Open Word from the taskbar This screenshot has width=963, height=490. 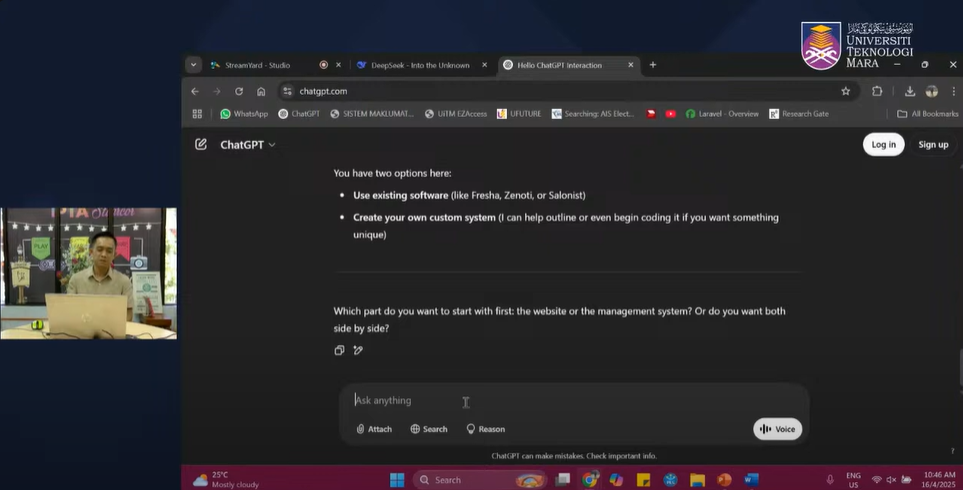point(751,480)
